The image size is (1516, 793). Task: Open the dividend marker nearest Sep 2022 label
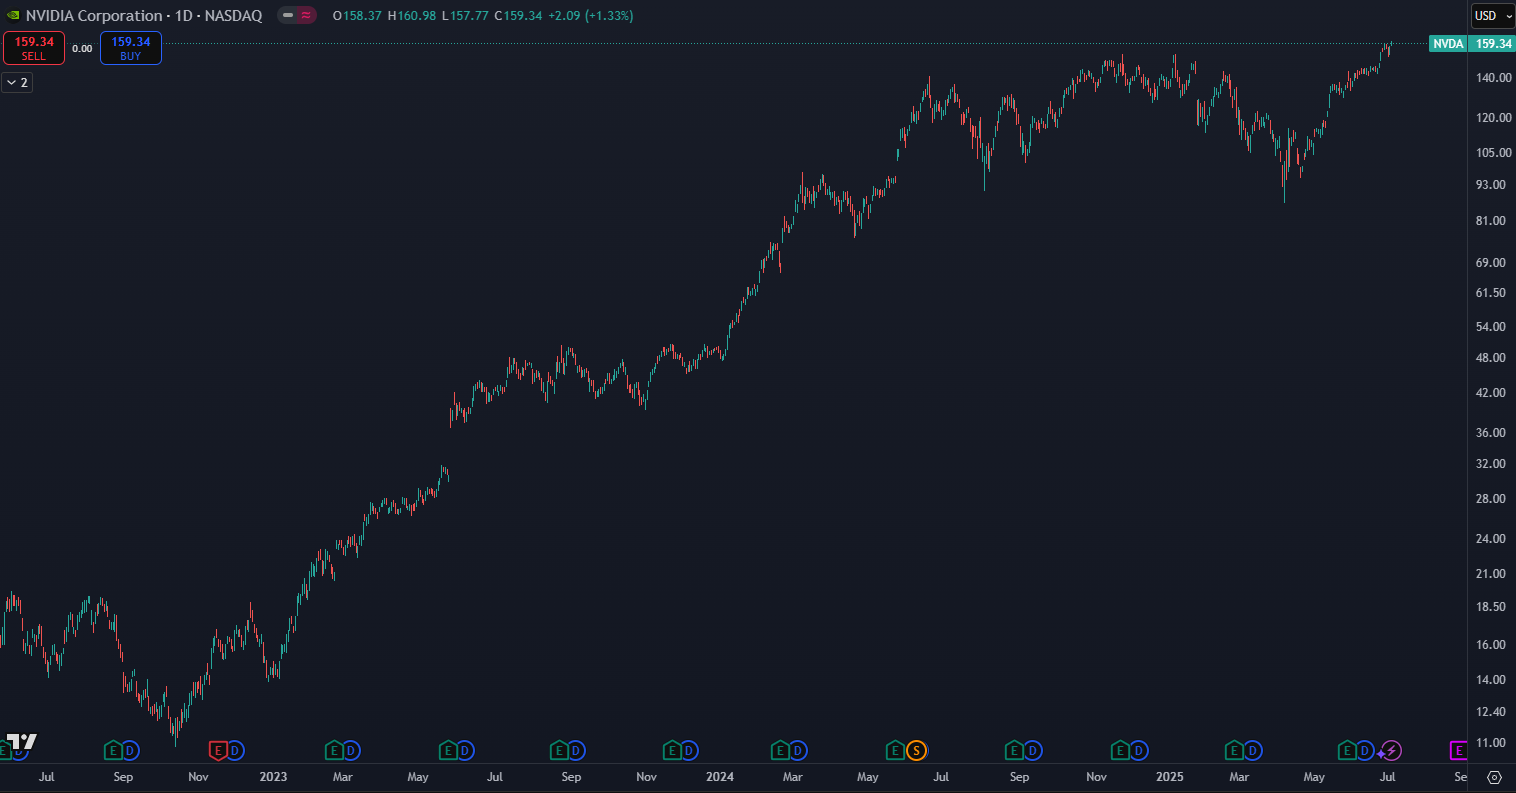point(131,750)
